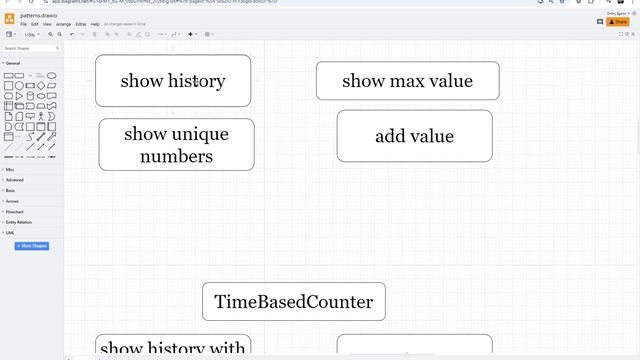Open the Arrange menu
Image resolution: width=640 pixels, height=360 pixels.
coord(63,24)
